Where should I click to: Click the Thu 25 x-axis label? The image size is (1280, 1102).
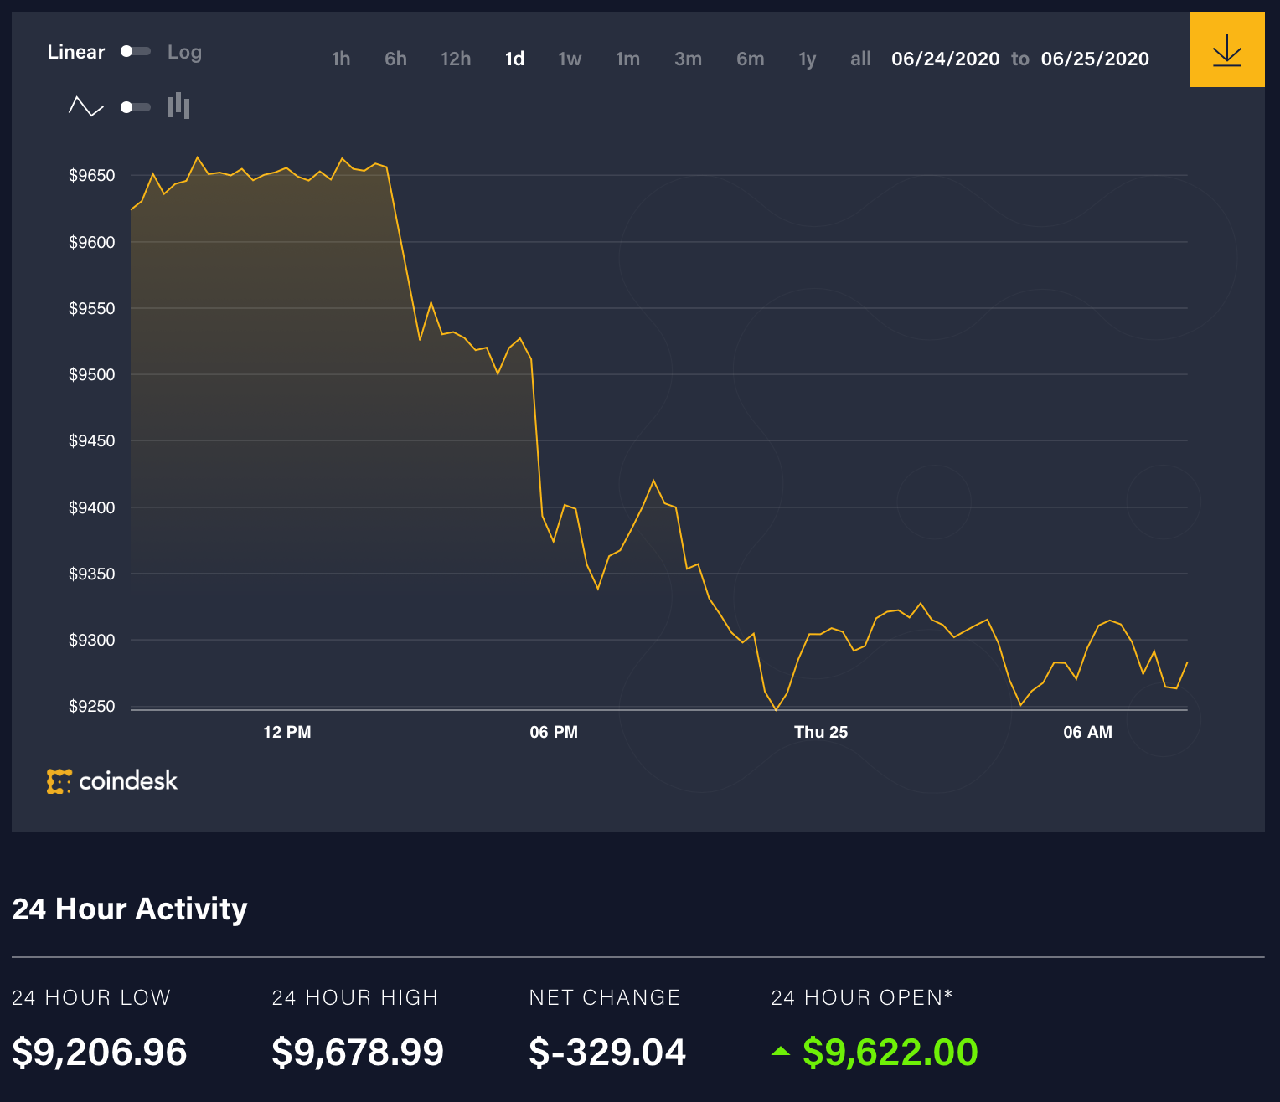click(x=821, y=733)
